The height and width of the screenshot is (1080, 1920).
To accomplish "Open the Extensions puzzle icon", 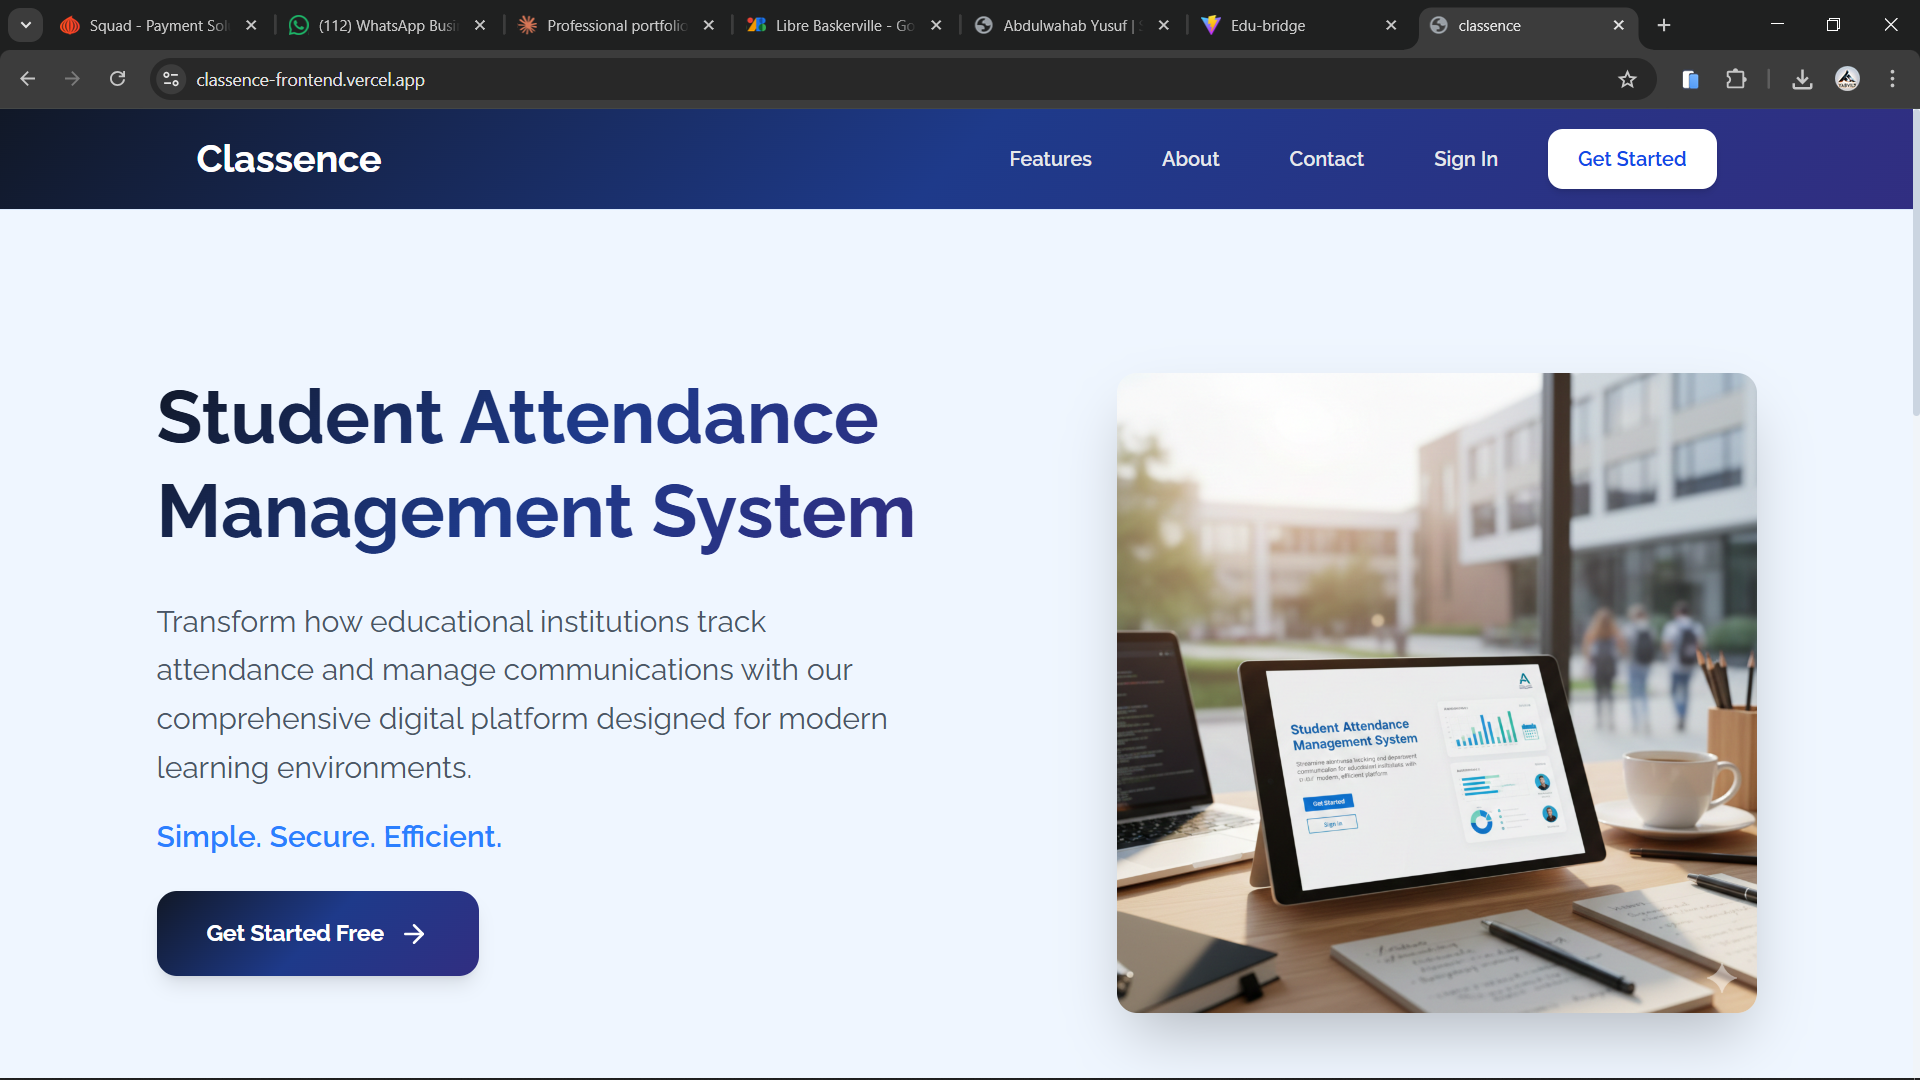I will tap(1736, 79).
